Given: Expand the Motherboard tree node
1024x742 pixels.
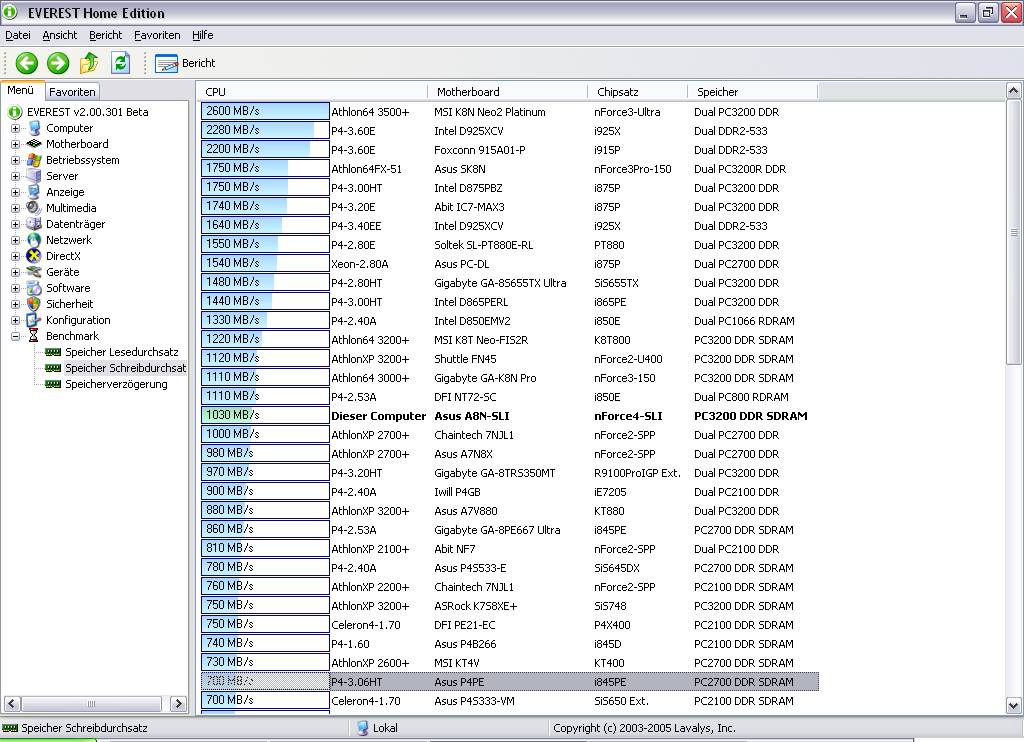Looking at the screenshot, I should coord(15,144).
